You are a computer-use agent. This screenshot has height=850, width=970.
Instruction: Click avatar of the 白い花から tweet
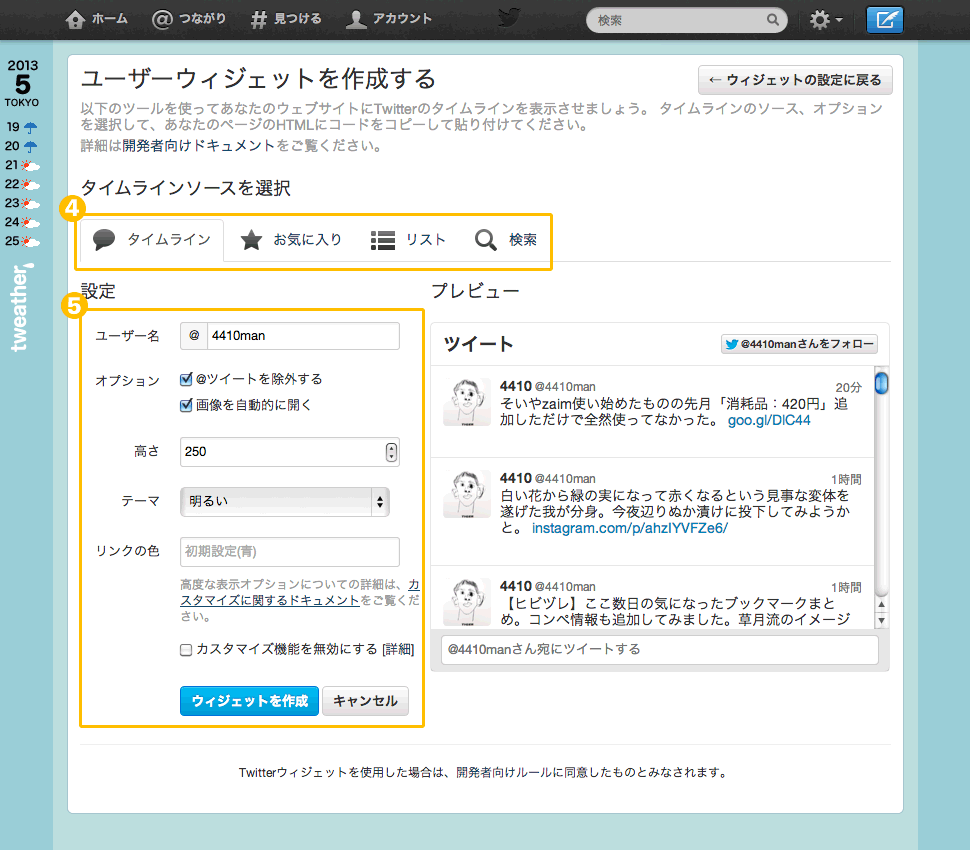point(467,494)
